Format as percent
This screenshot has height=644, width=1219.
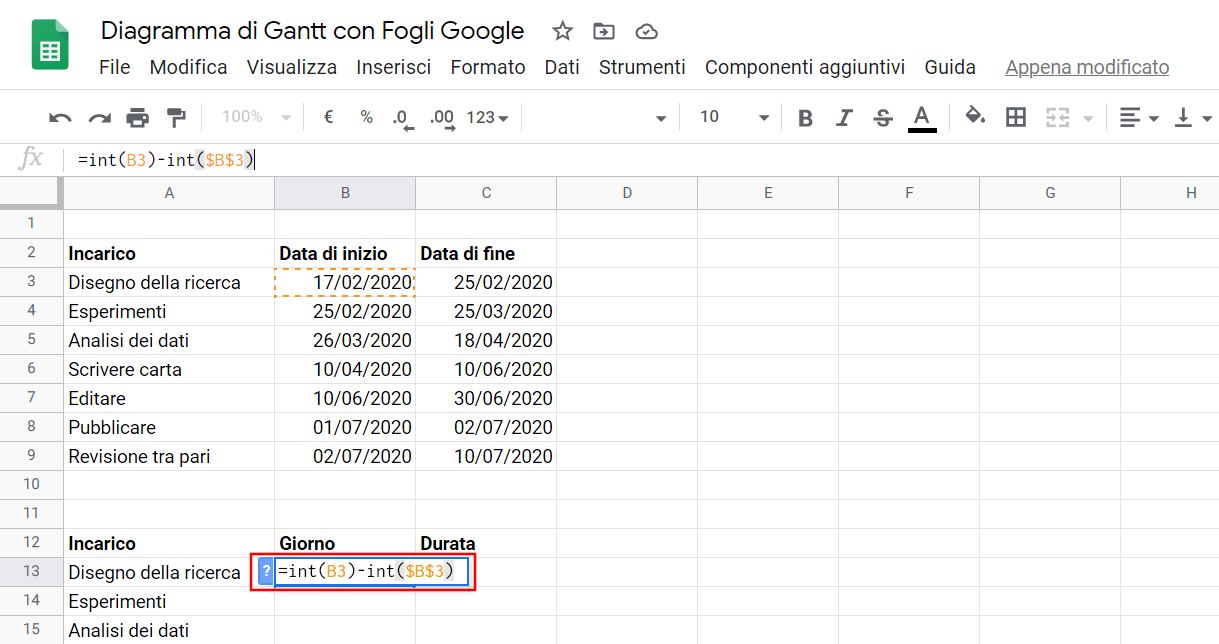coord(367,117)
